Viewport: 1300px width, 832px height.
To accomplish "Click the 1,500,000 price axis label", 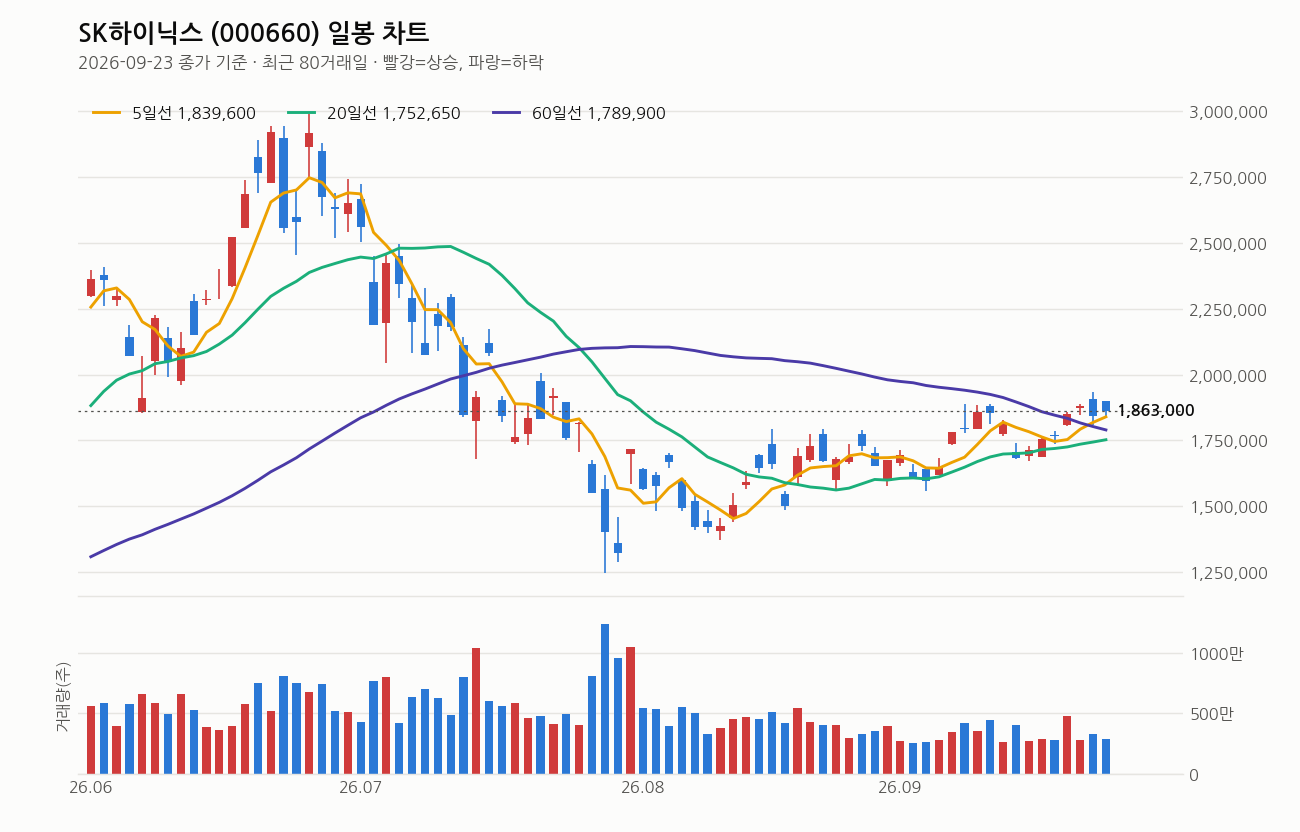I will click(x=1226, y=507).
